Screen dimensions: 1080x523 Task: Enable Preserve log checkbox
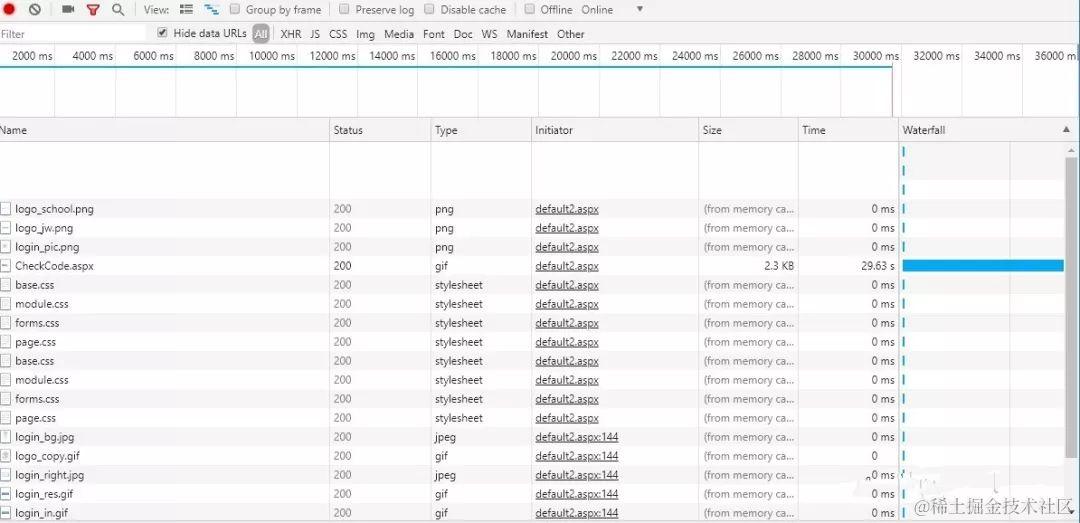344,10
